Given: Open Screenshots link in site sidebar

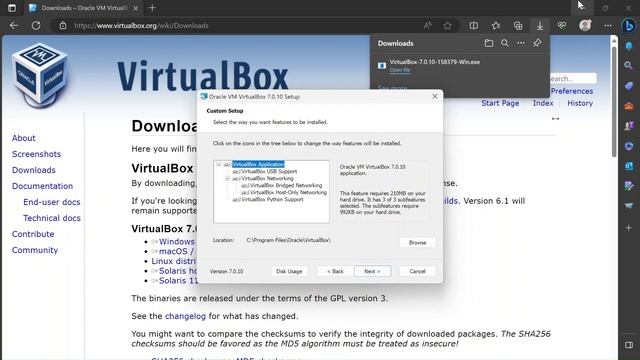Looking at the screenshot, I should [x=36, y=154].
